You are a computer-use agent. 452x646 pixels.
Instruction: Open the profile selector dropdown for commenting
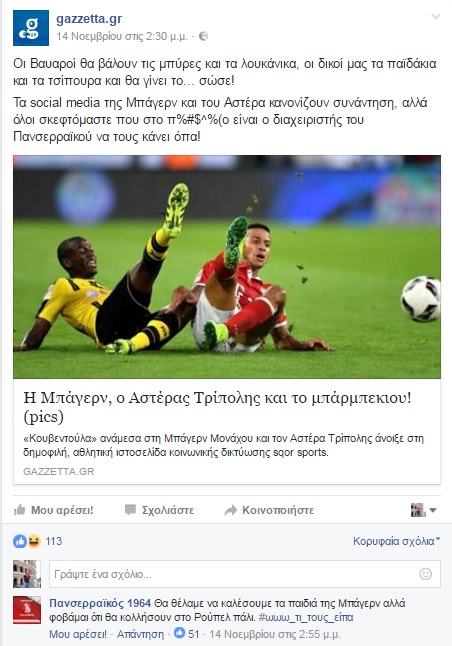(424, 510)
